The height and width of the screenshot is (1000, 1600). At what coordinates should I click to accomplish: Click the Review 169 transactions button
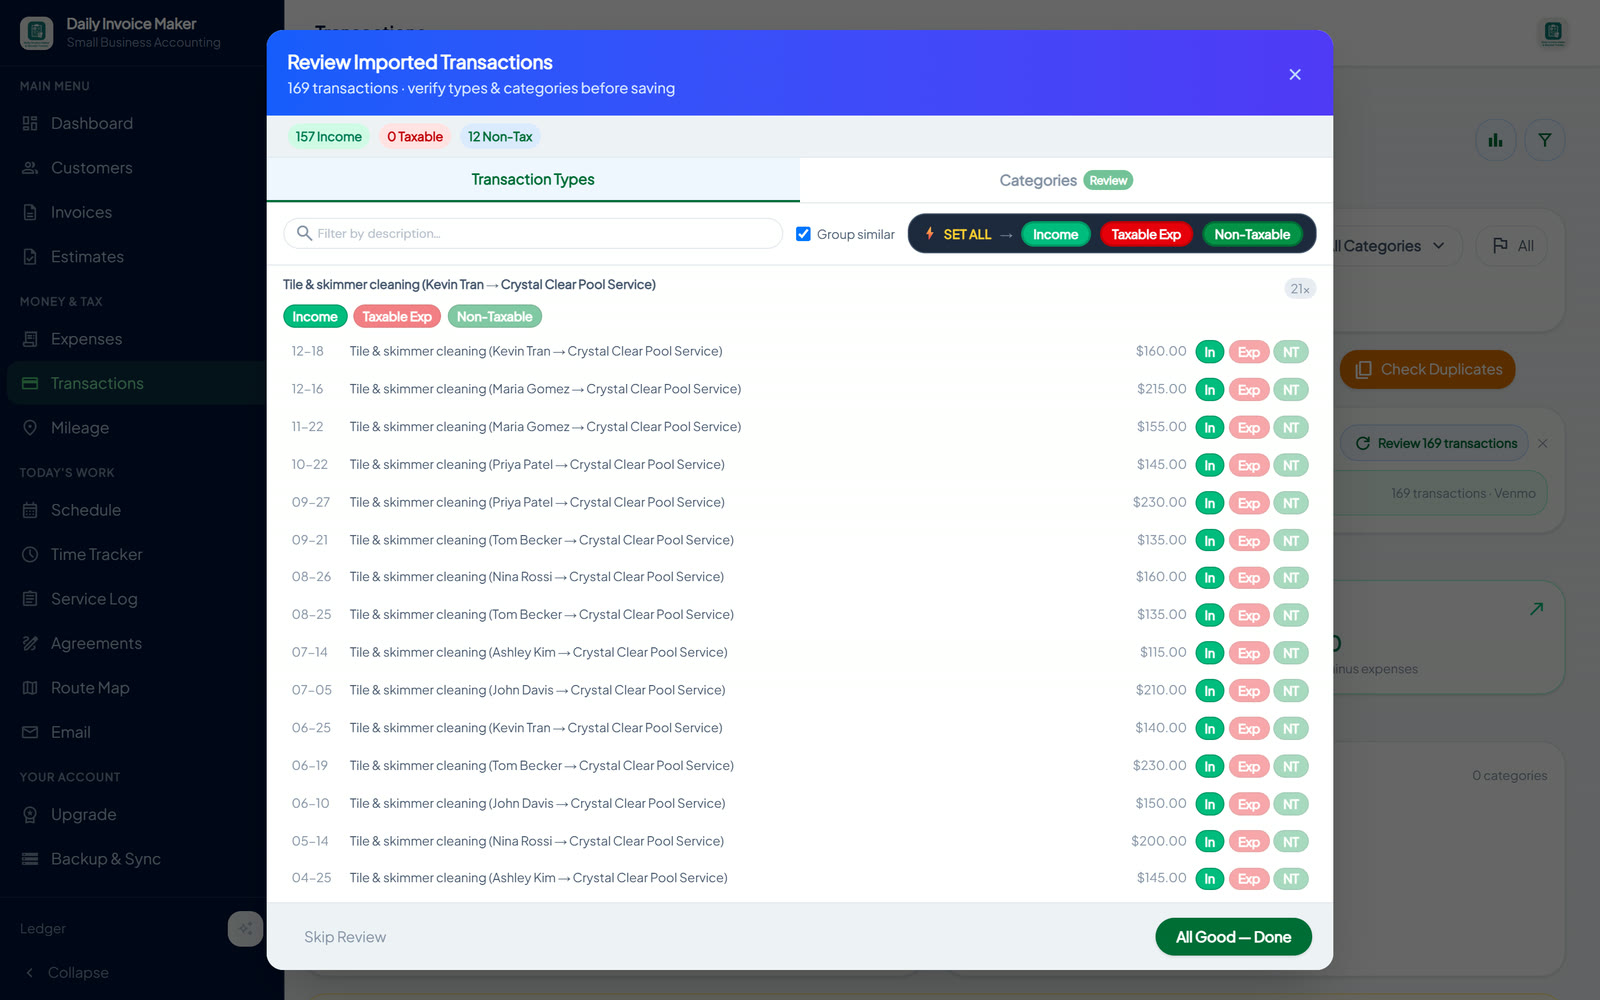(1435, 443)
